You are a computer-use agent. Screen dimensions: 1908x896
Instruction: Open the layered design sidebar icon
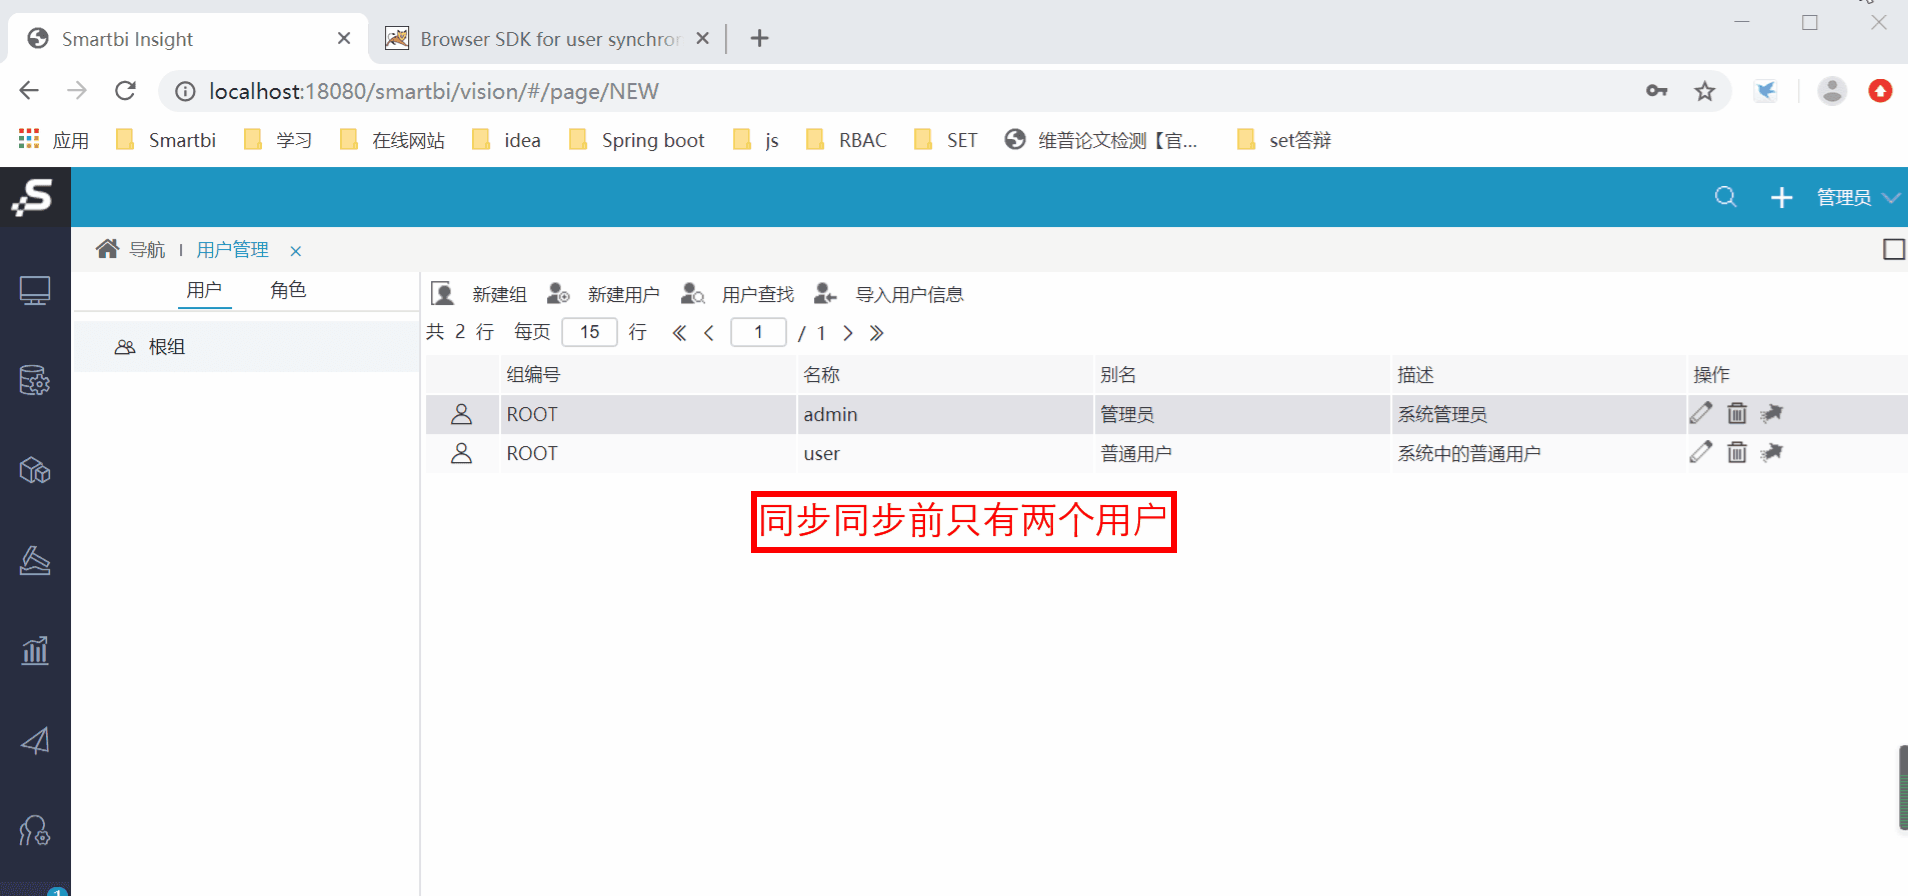point(35,561)
